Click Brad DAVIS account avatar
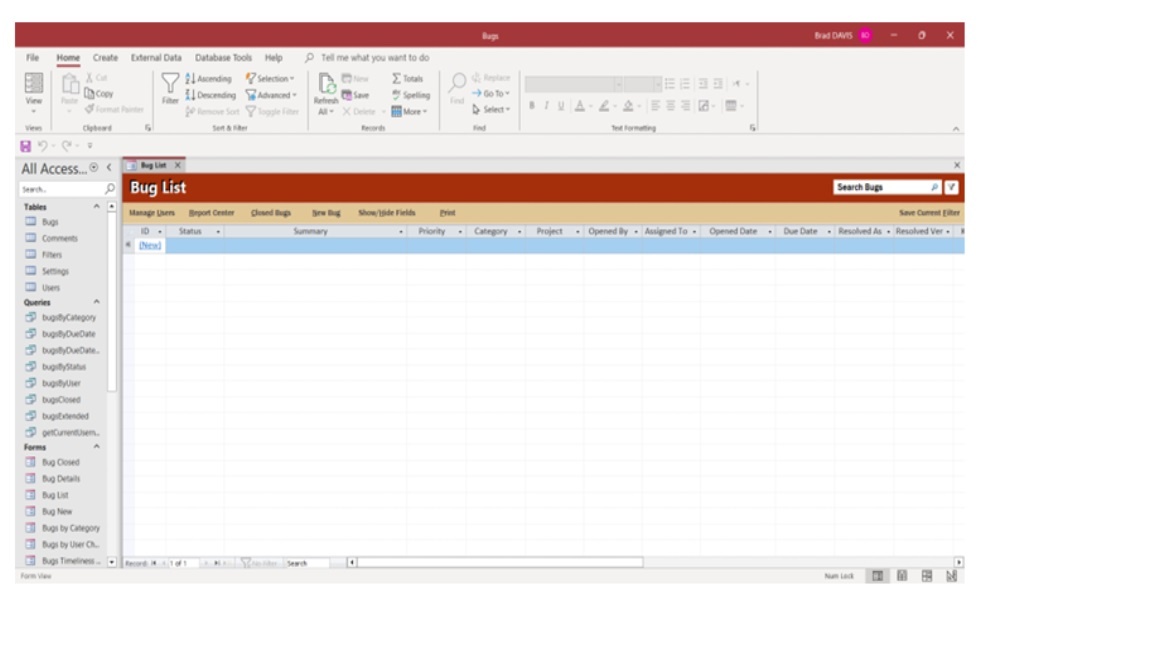 (865, 35)
